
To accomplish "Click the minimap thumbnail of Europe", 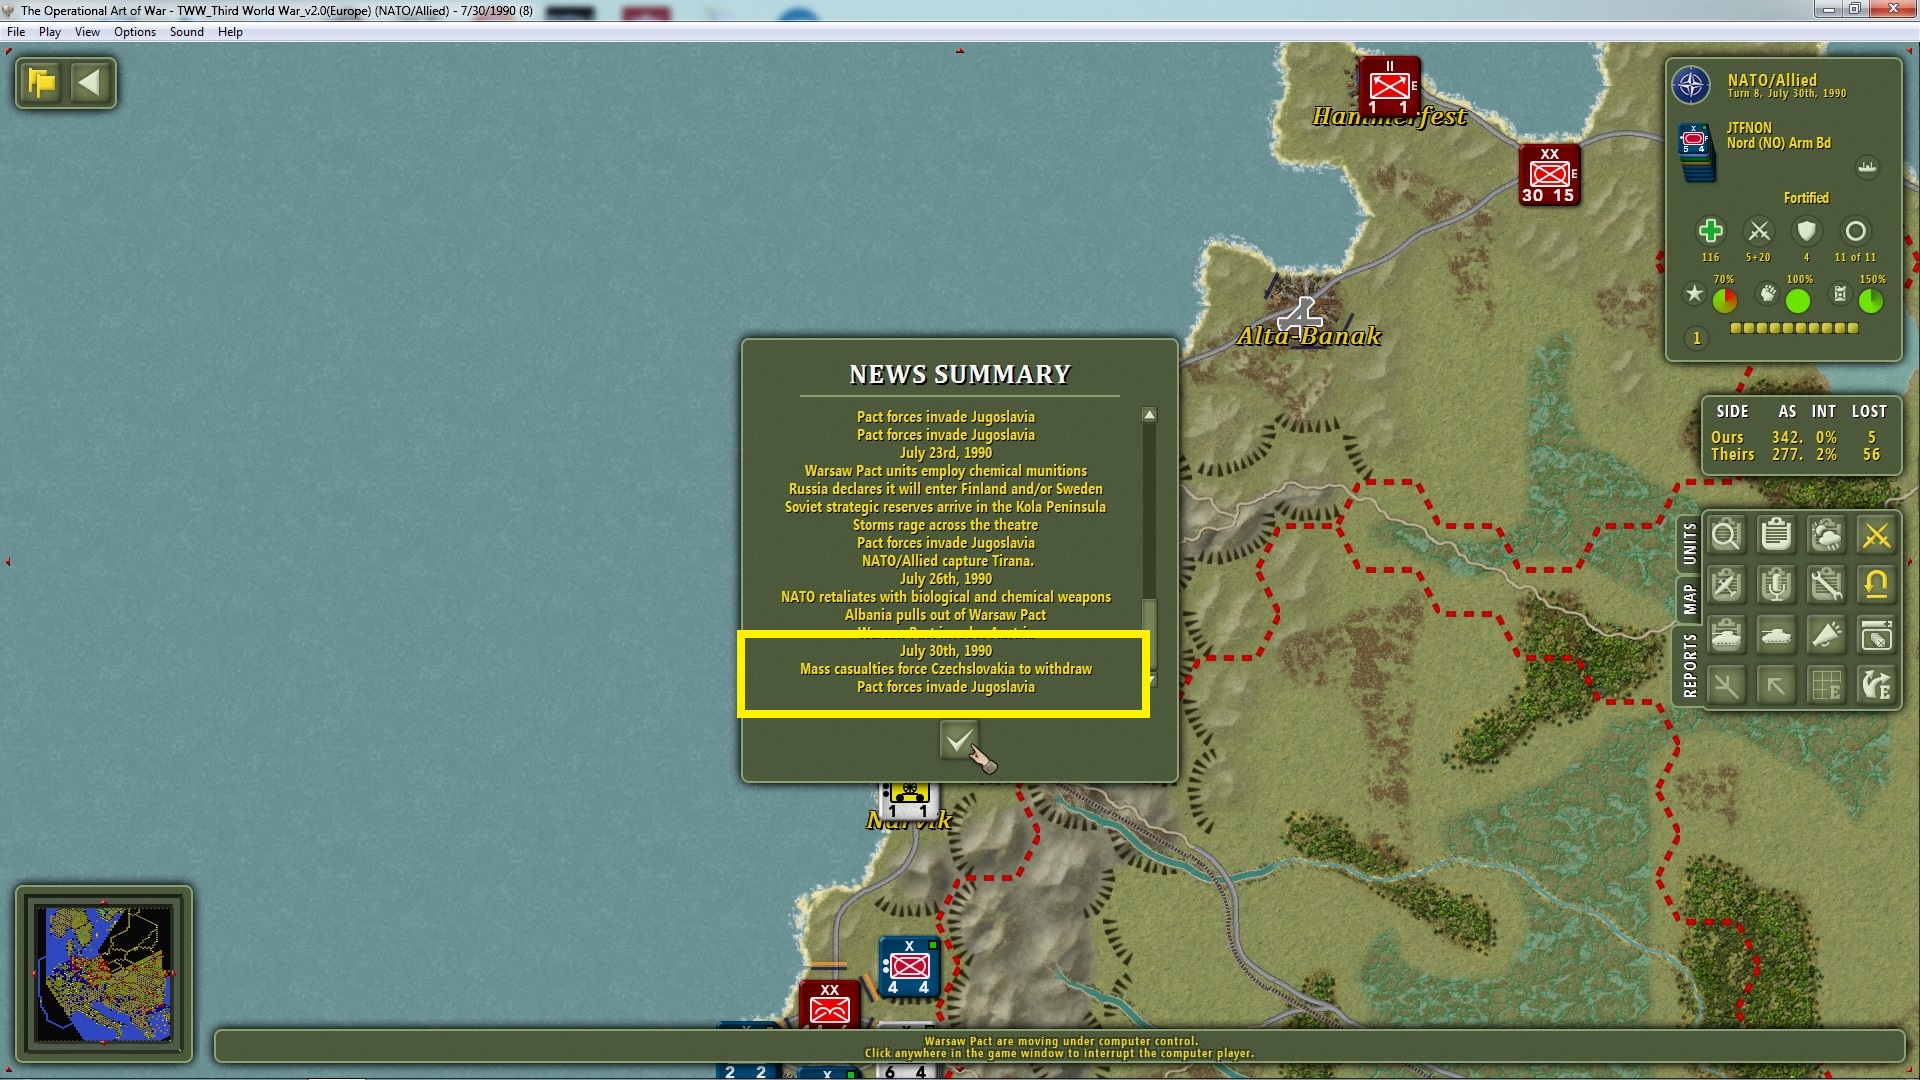I will point(104,972).
